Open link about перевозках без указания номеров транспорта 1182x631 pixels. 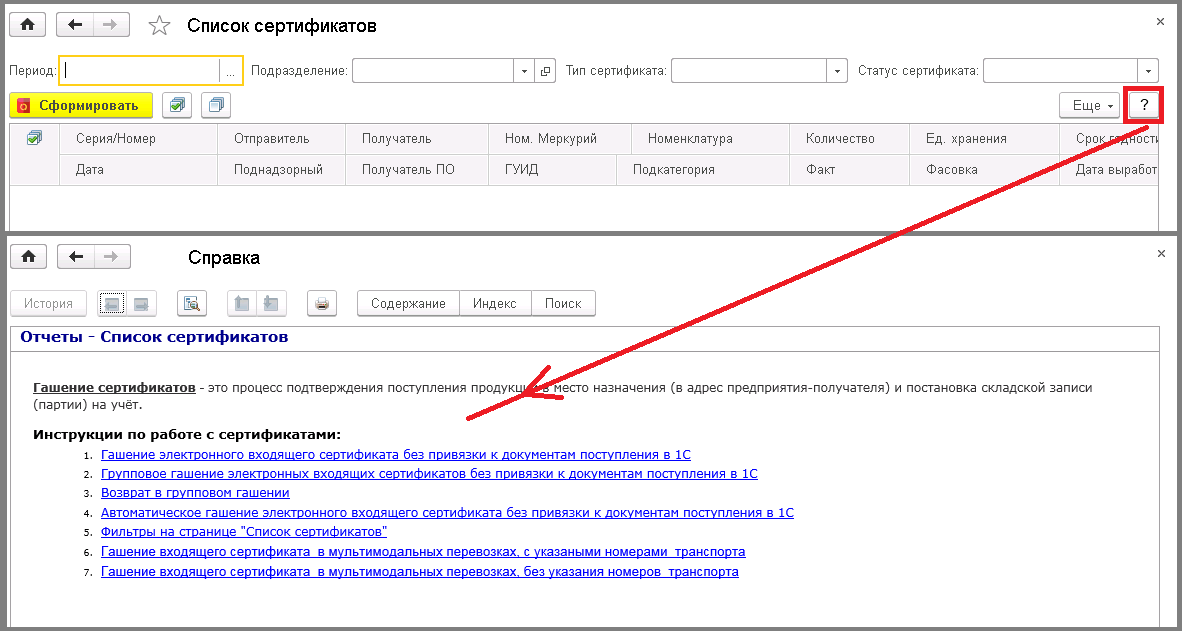coord(420,571)
